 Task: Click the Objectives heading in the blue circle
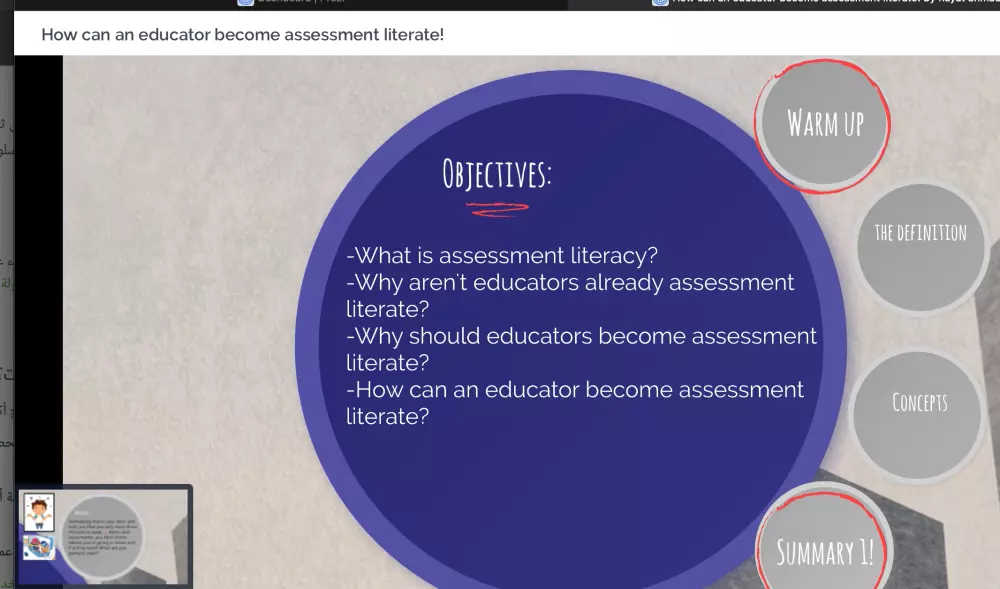(x=497, y=174)
